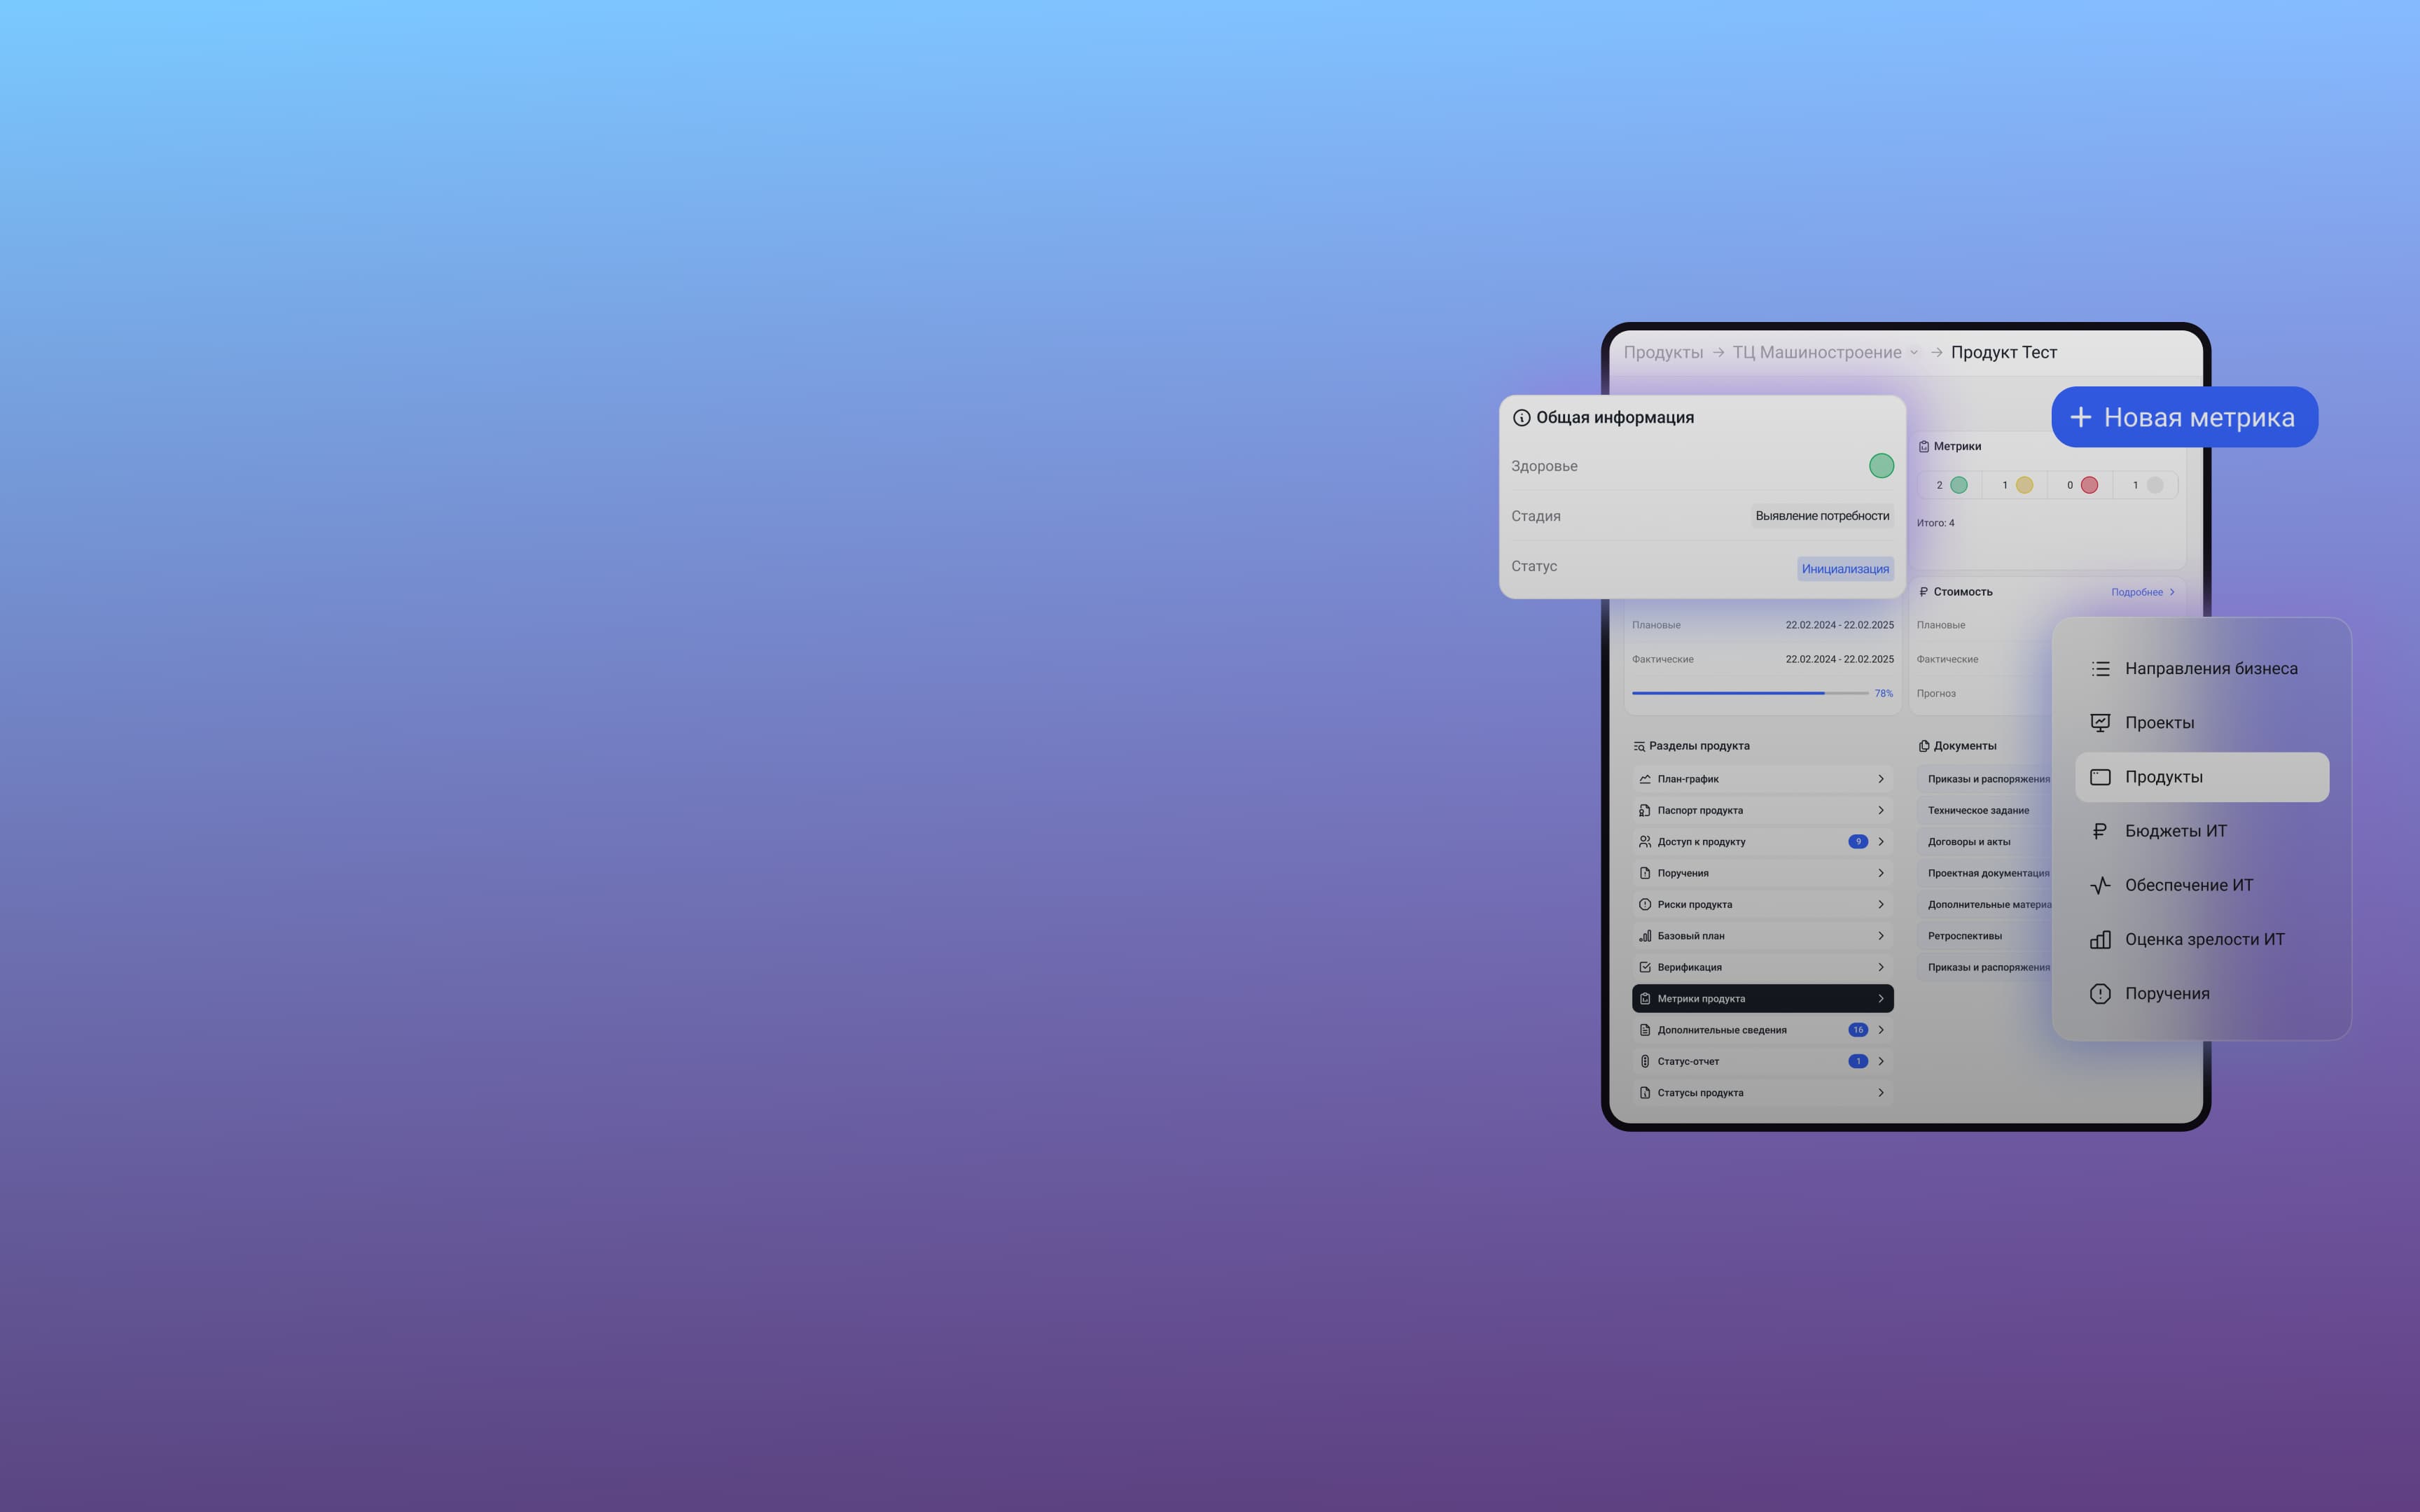Click the alert icon beside Поручения menu item
The height and width of the screenshot is (1512, 2420).
(x=2100, y=993)
